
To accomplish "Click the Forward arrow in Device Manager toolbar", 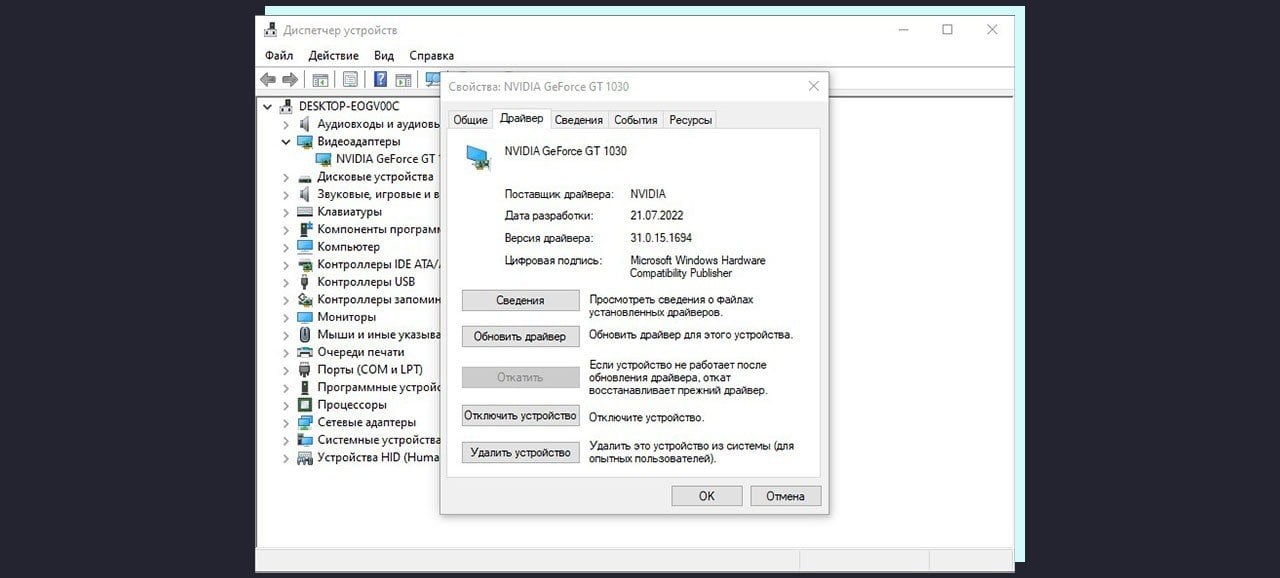I will click(x=290, y=79).
